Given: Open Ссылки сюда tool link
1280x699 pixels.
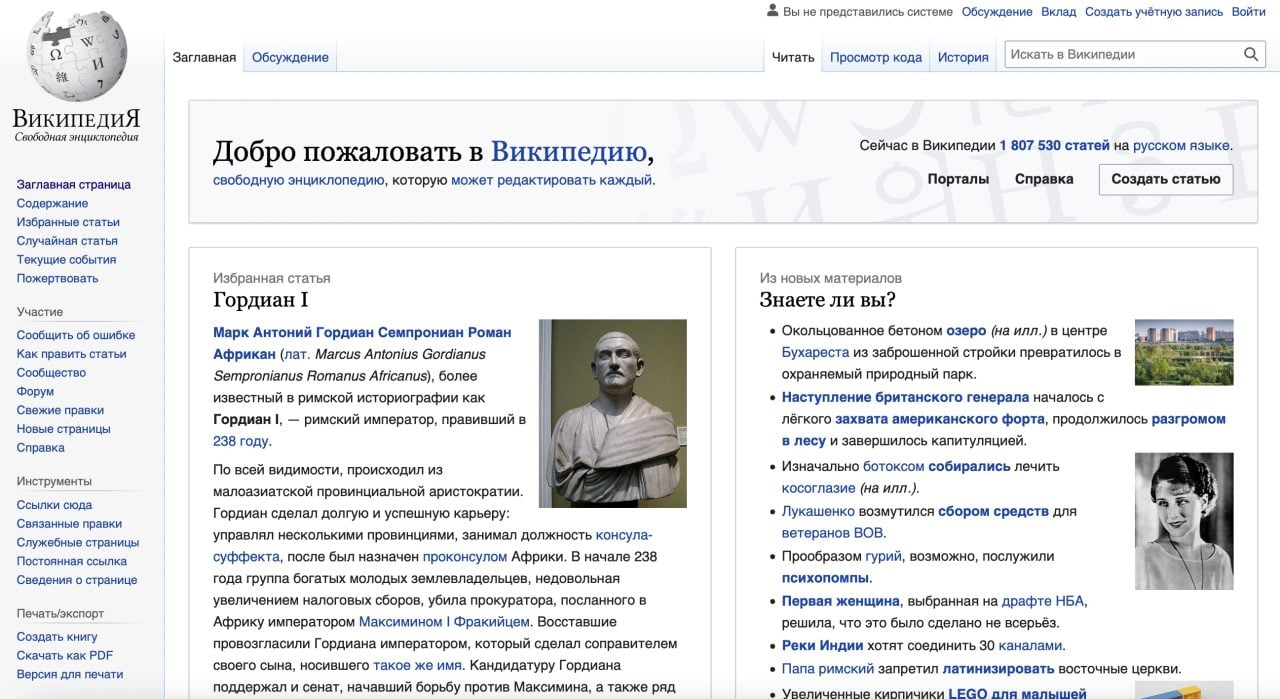Looking at the screenshot, I should coord(54,505).
